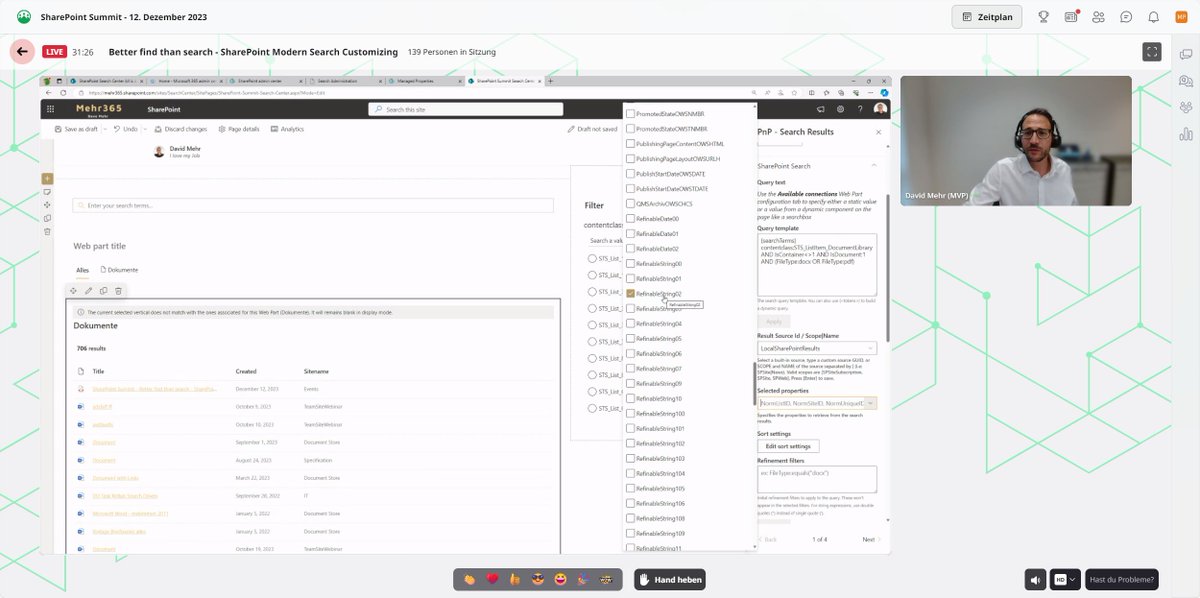This screenshot has height=598, width=1200.
Task: Open the chat bubble icon in header
Action: (1126, 16)
